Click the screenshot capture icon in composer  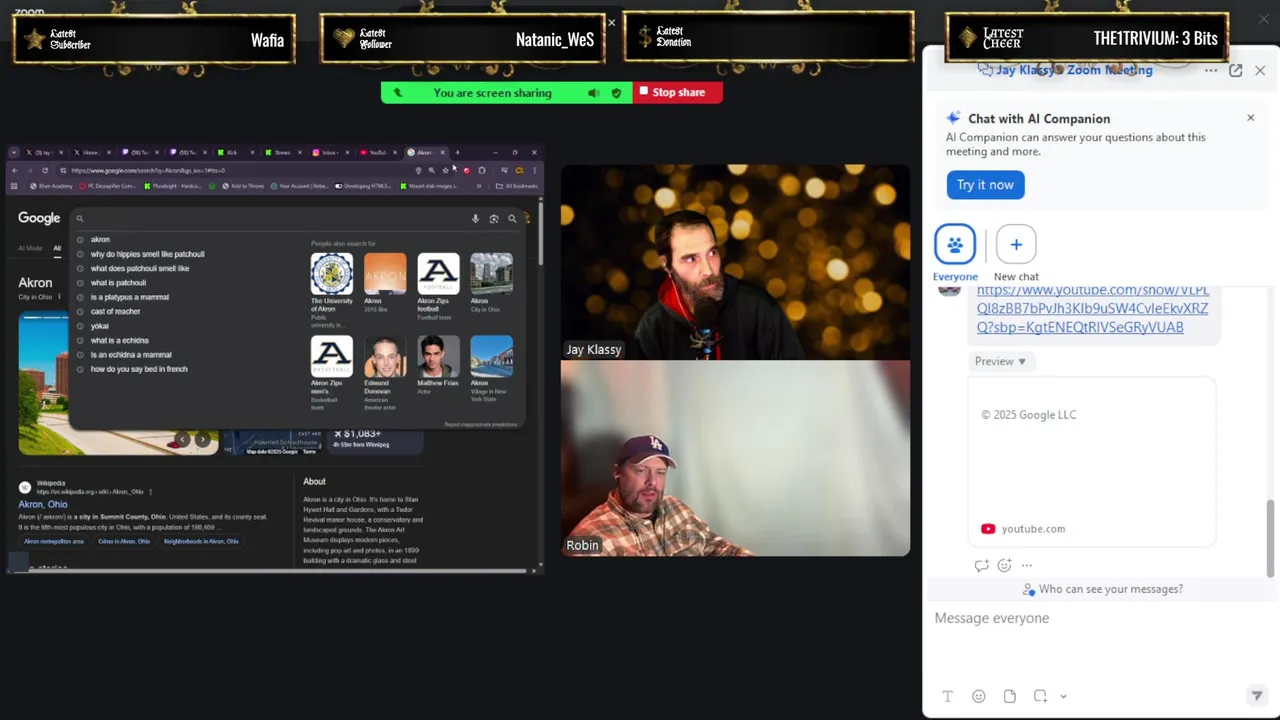[x=1041, y=696]
